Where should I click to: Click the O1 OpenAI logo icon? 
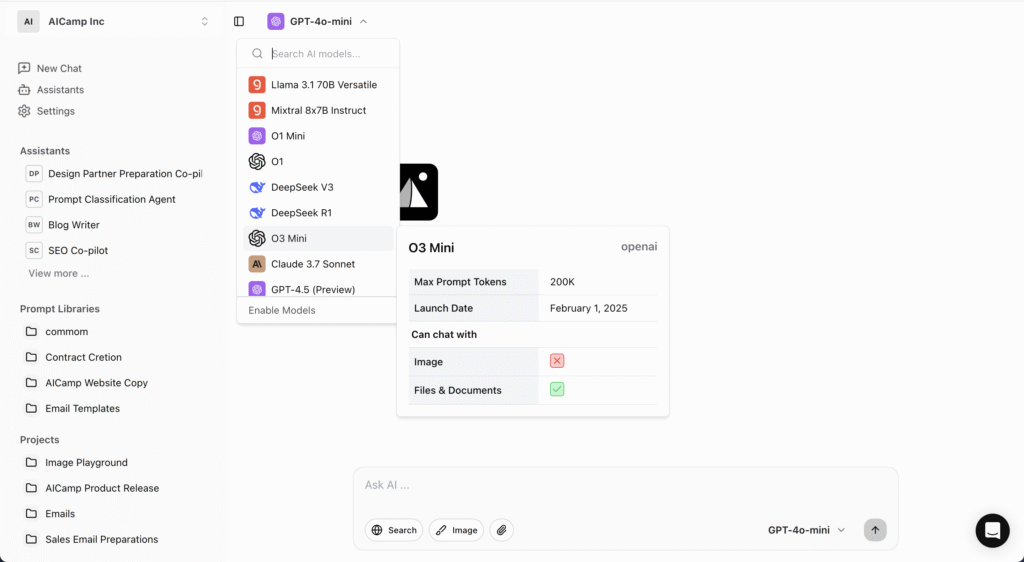click(257, 161)
